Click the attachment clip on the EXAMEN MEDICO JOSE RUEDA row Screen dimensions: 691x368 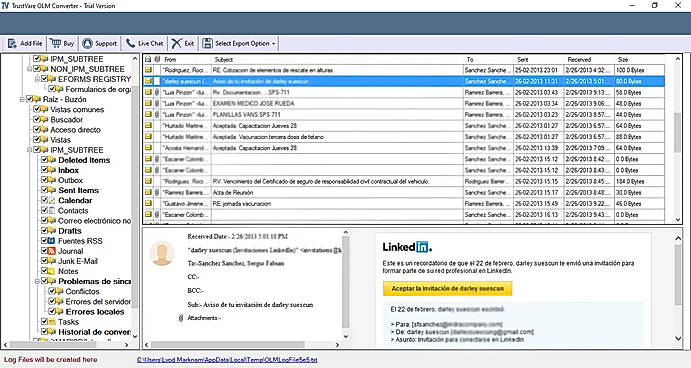coord(157,103)
